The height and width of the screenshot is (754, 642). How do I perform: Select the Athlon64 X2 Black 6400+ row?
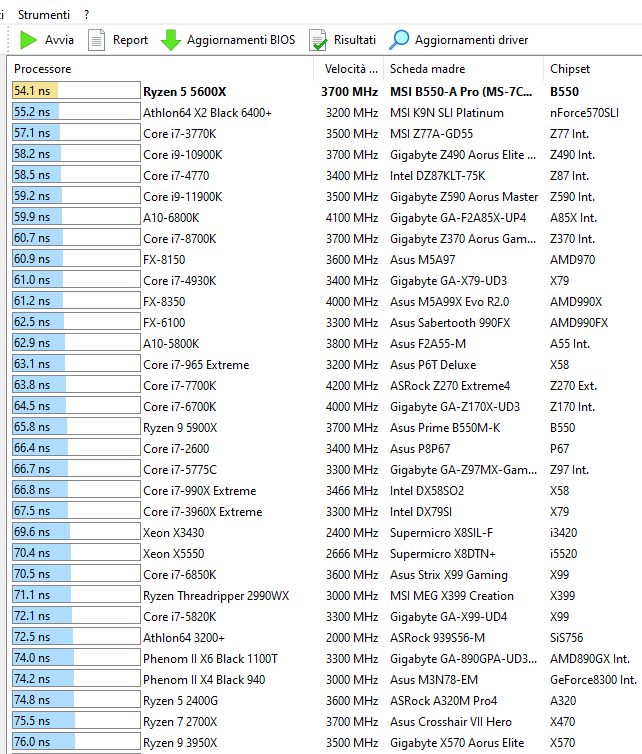(x=326, y=113)
